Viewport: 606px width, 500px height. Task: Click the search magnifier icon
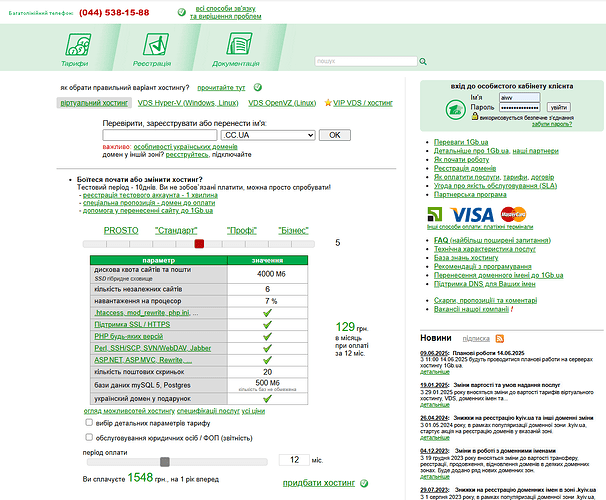tap(423, 61)
